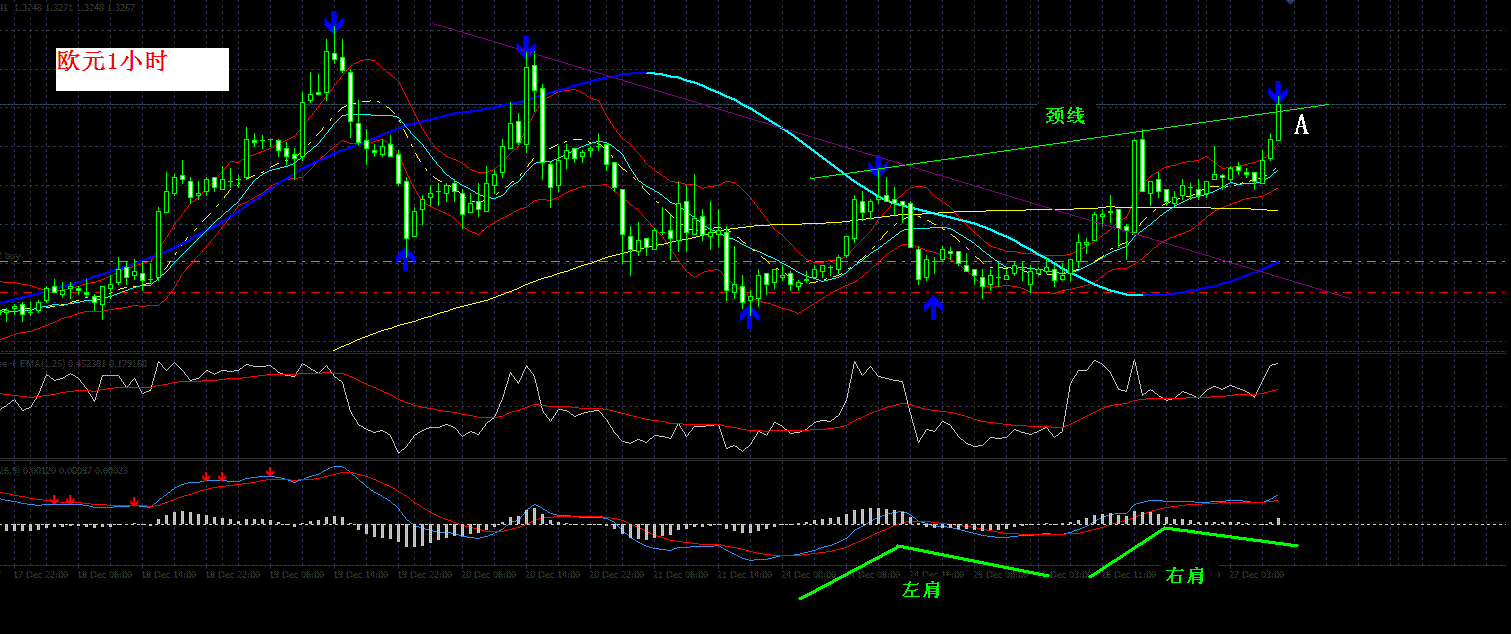The height and width of the screenshot is (634, 1511).
Task: Select the 右肩 right-shoulder label
Action: tap(1184, 575)
